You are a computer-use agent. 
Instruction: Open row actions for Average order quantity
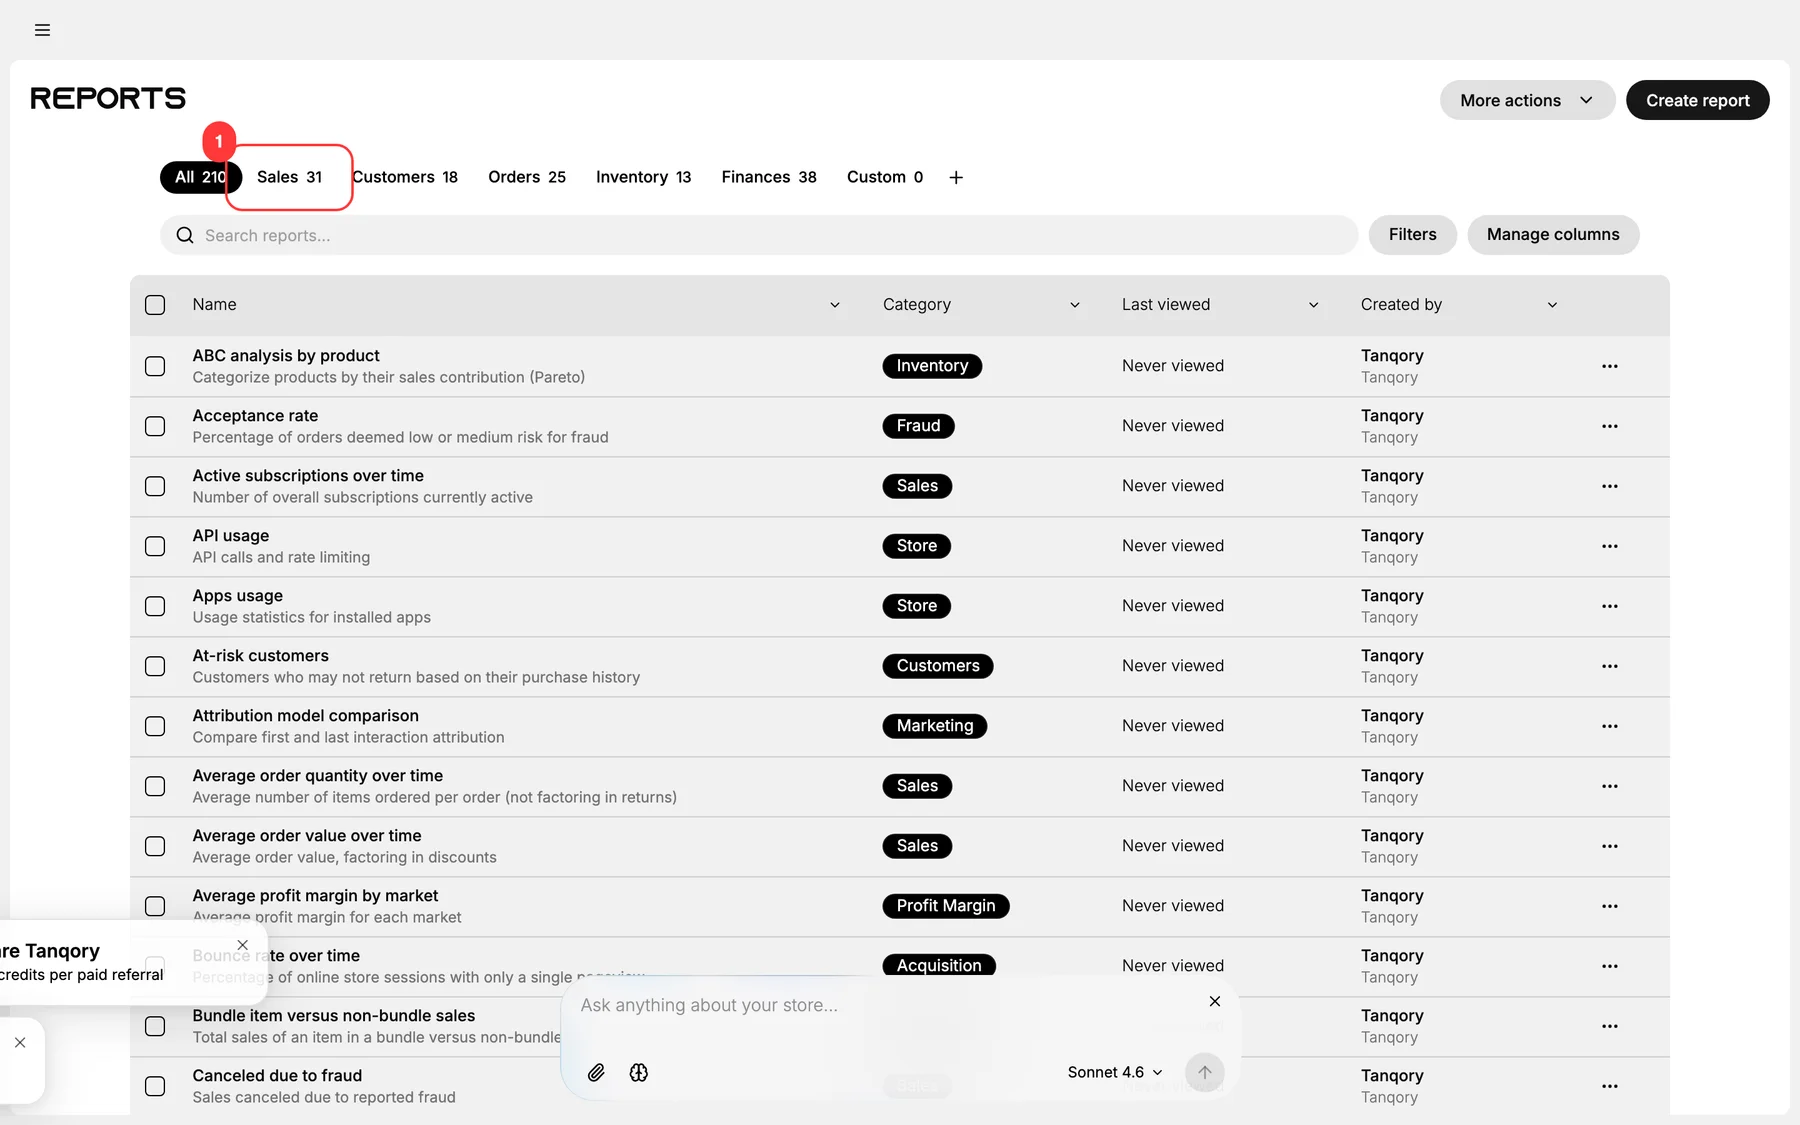click(1609, 786)
